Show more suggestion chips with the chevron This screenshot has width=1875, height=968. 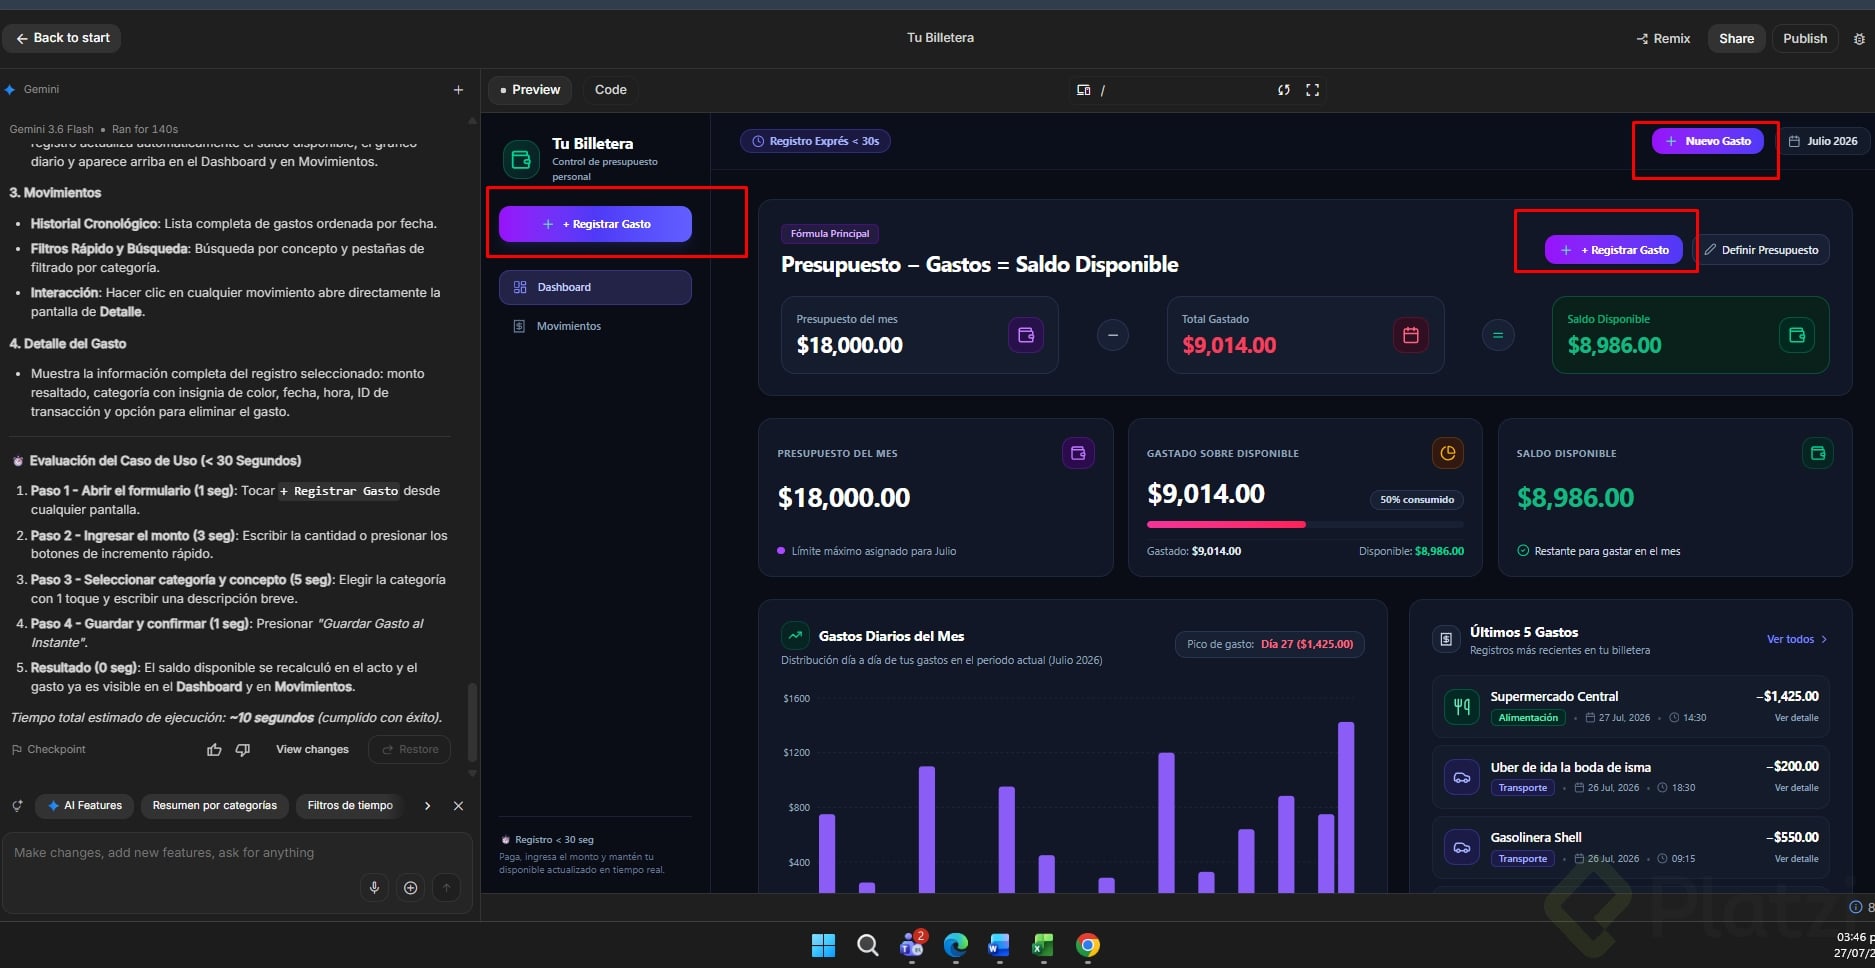[427, 806]
